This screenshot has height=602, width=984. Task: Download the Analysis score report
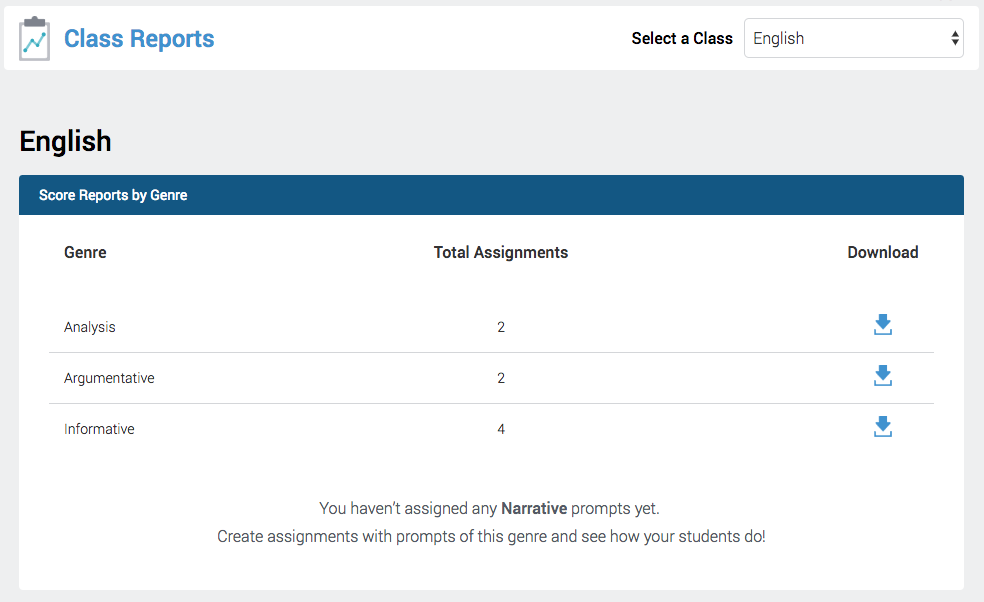pos(882,325)
